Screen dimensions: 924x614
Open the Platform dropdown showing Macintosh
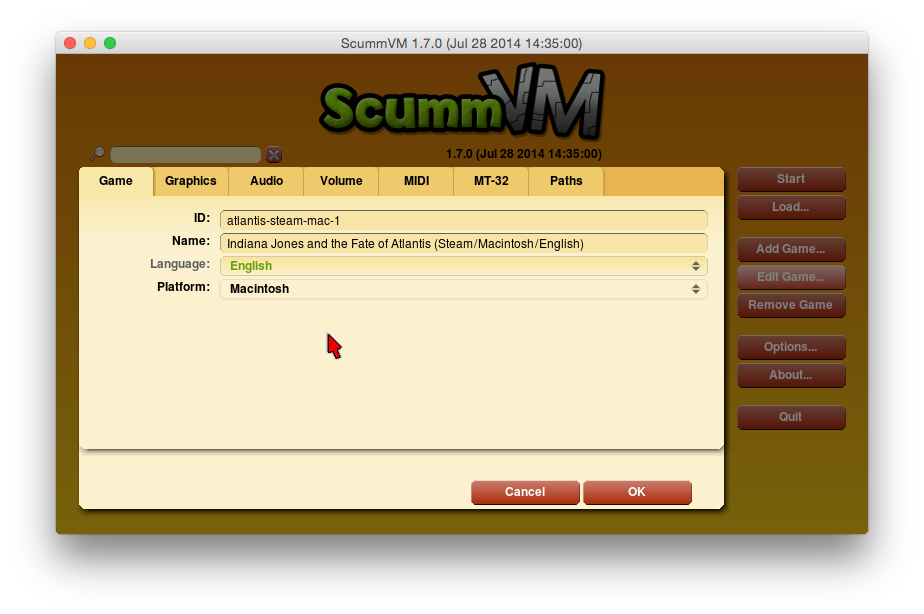(x=464, y=289)
